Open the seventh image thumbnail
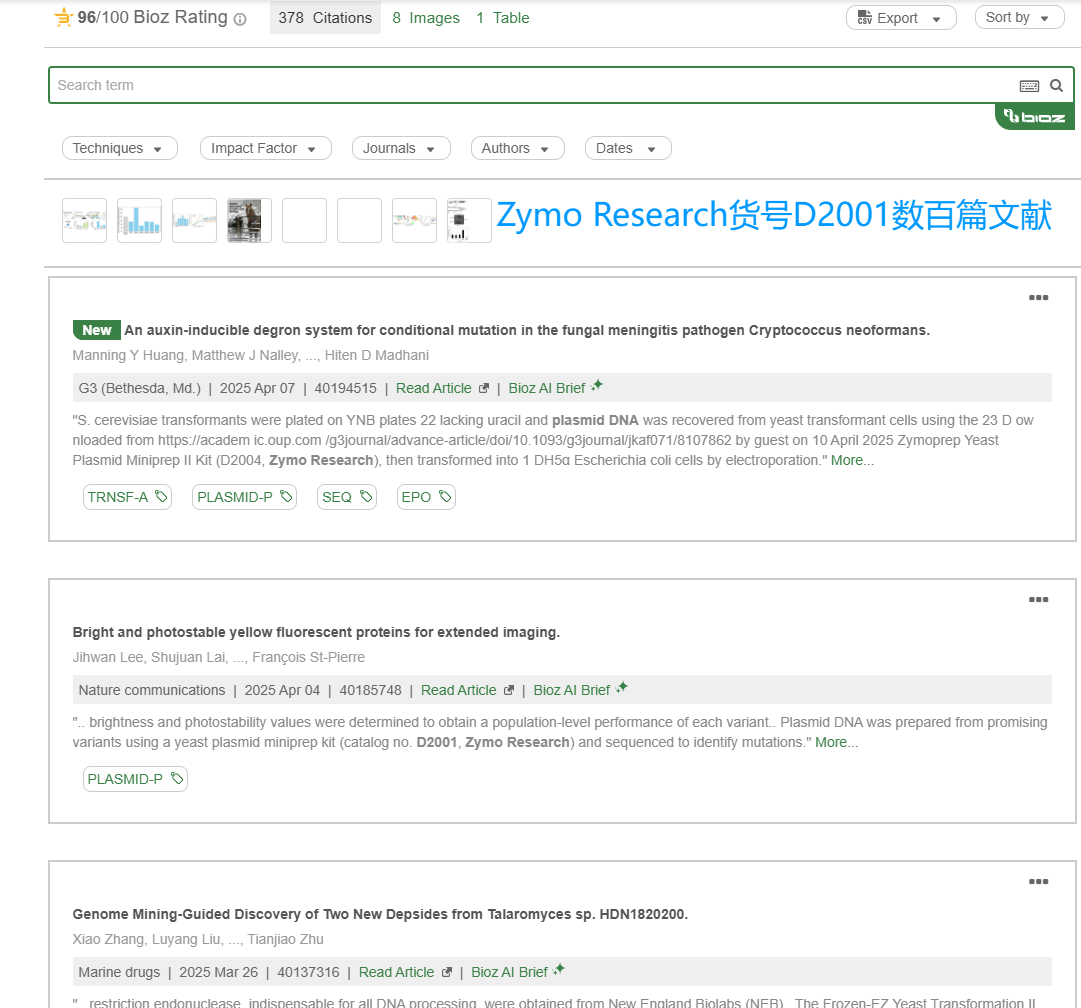 (414, 221)
